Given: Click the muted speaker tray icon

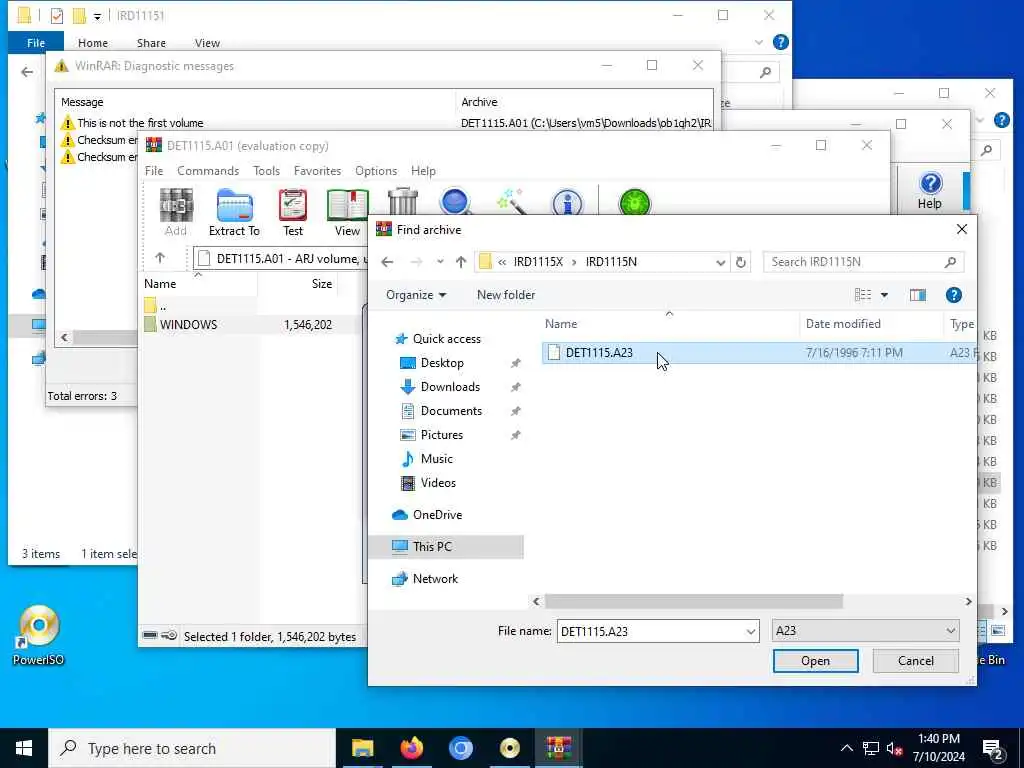Looking at the screenshot, I should [x=895, y=748].
